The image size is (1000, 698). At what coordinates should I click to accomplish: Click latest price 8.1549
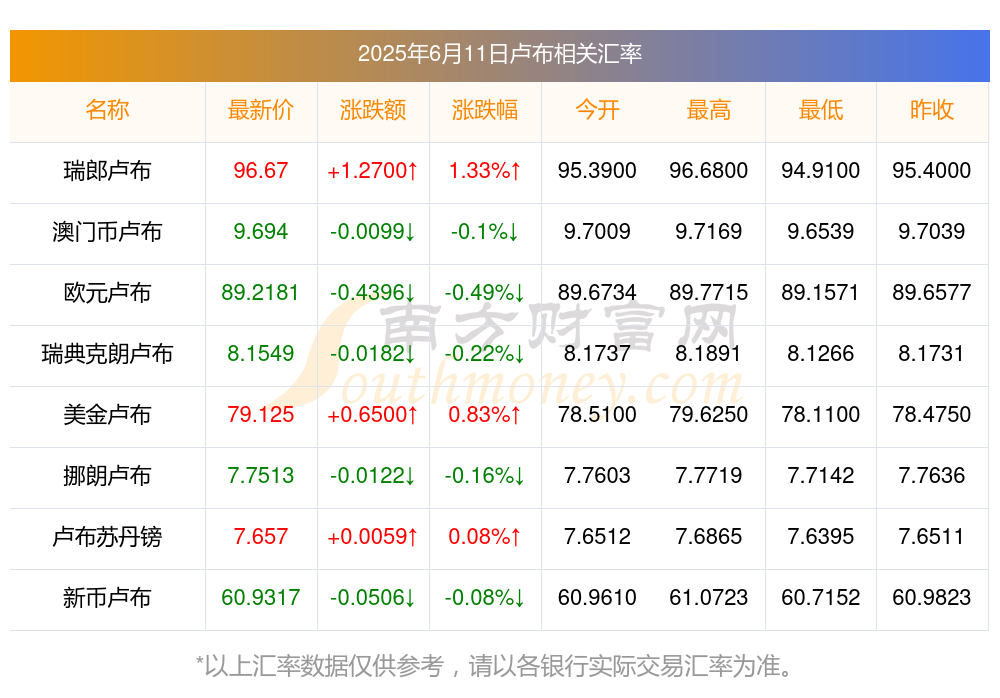point(260,353)
